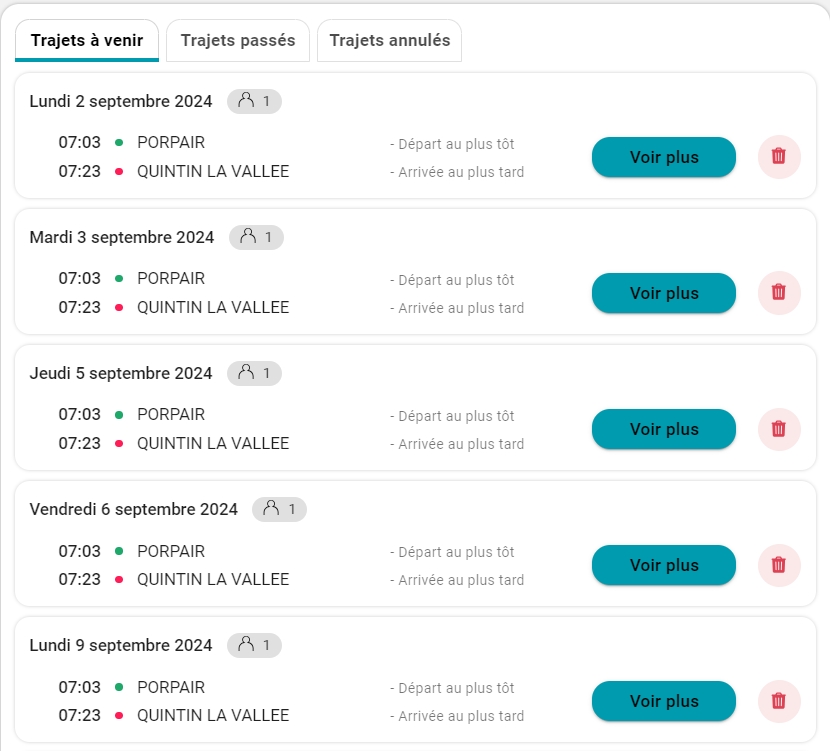Screen dimensions: 830x751
Task: Click passenger badge on Lundi 2 septembre
Action: 254,101
